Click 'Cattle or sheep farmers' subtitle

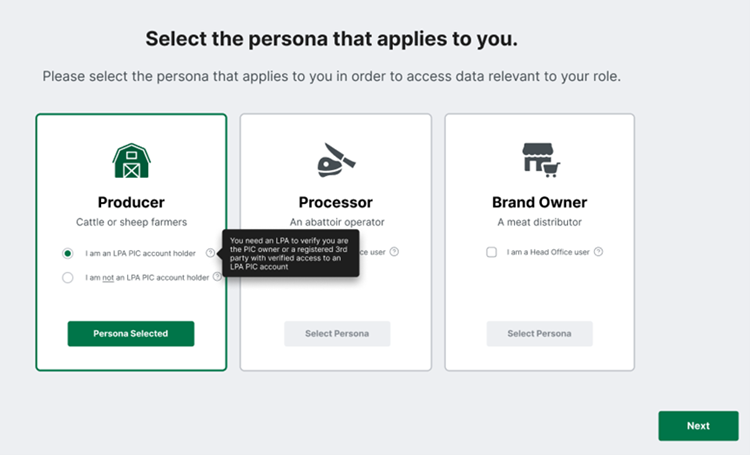(131, 222)
